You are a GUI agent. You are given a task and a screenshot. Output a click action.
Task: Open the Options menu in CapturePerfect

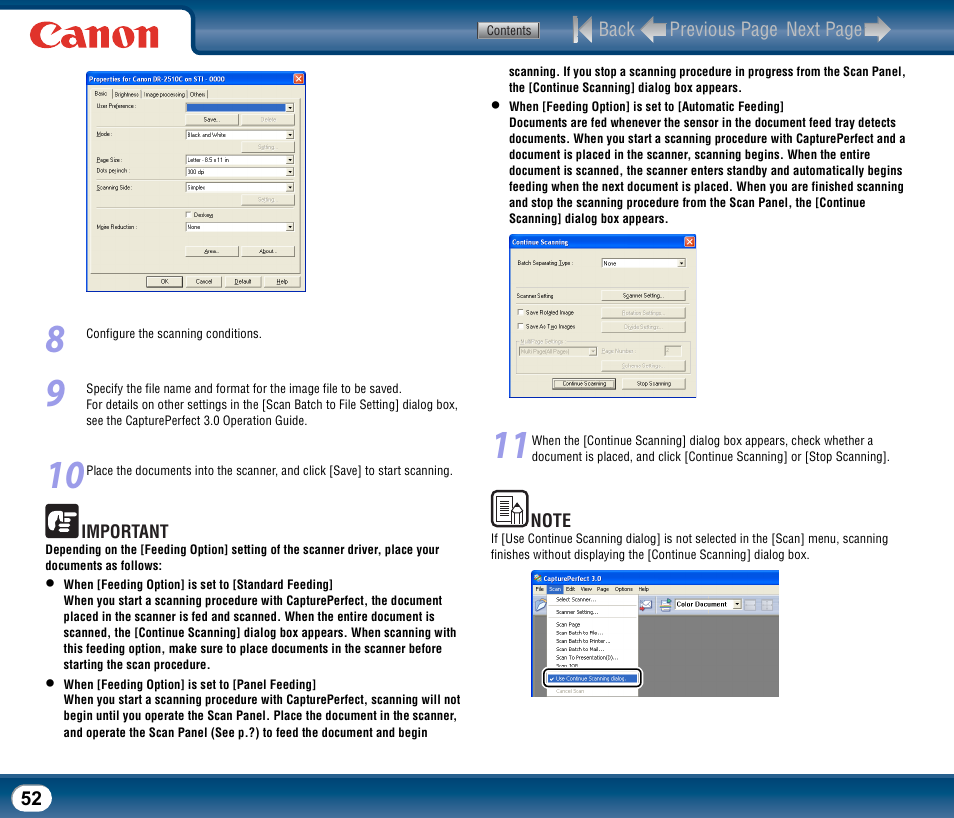[x=624, y=589]
